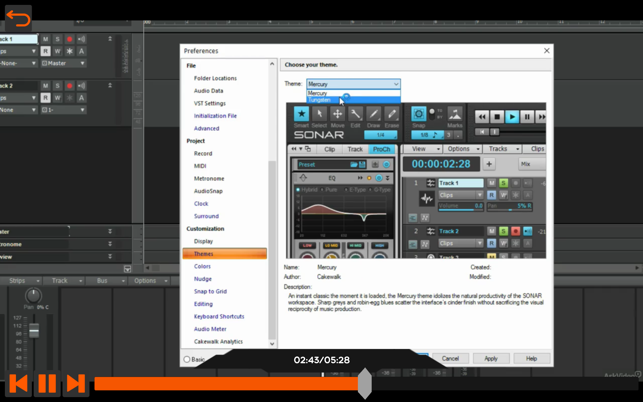Click Track 2 archive A button
Viewport: 643px width, 402px height.
pos(81,98)
